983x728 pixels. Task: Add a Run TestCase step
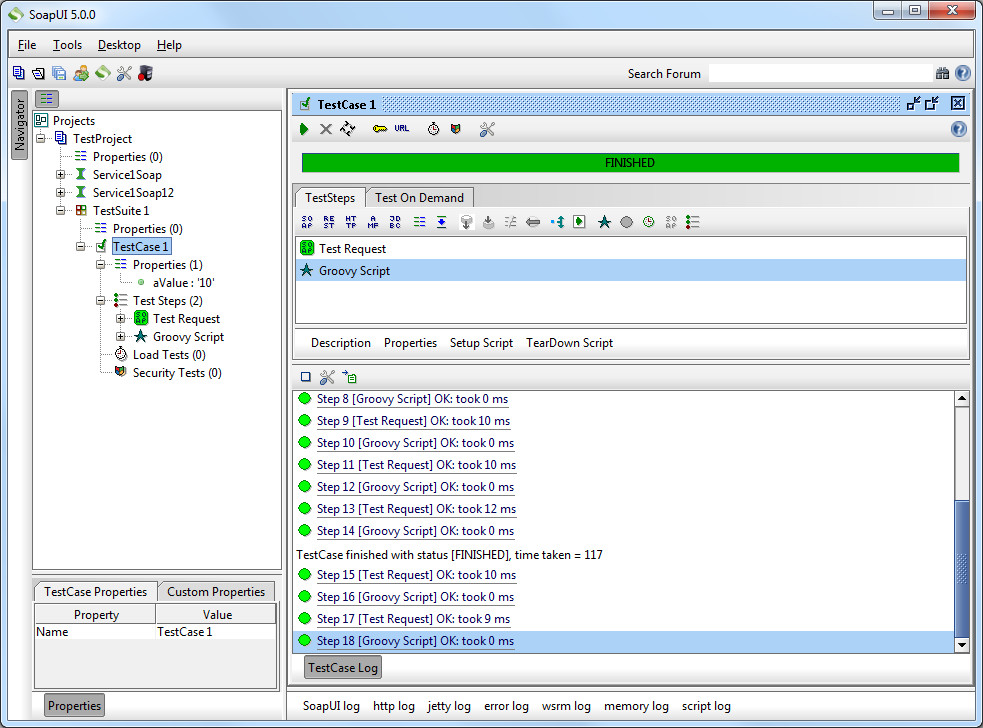(x=579, y=222)
